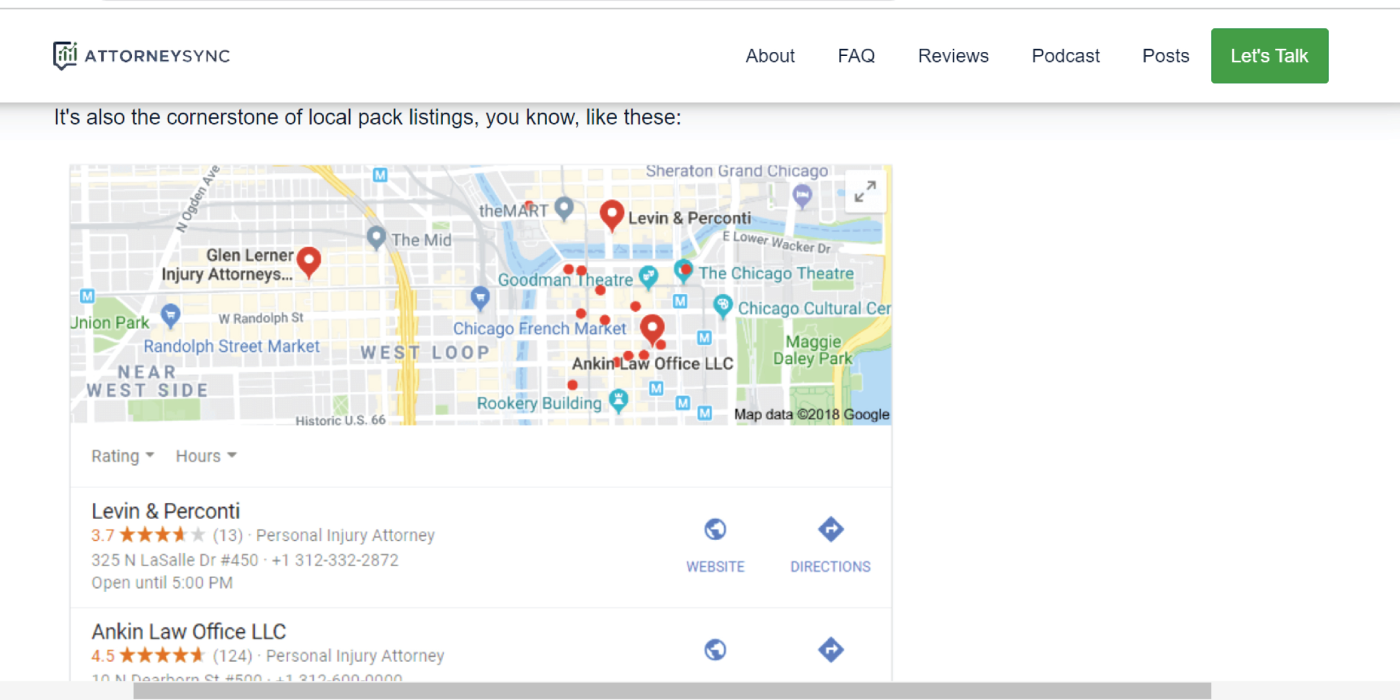Select the Rookery Building marker

point(618,402)
